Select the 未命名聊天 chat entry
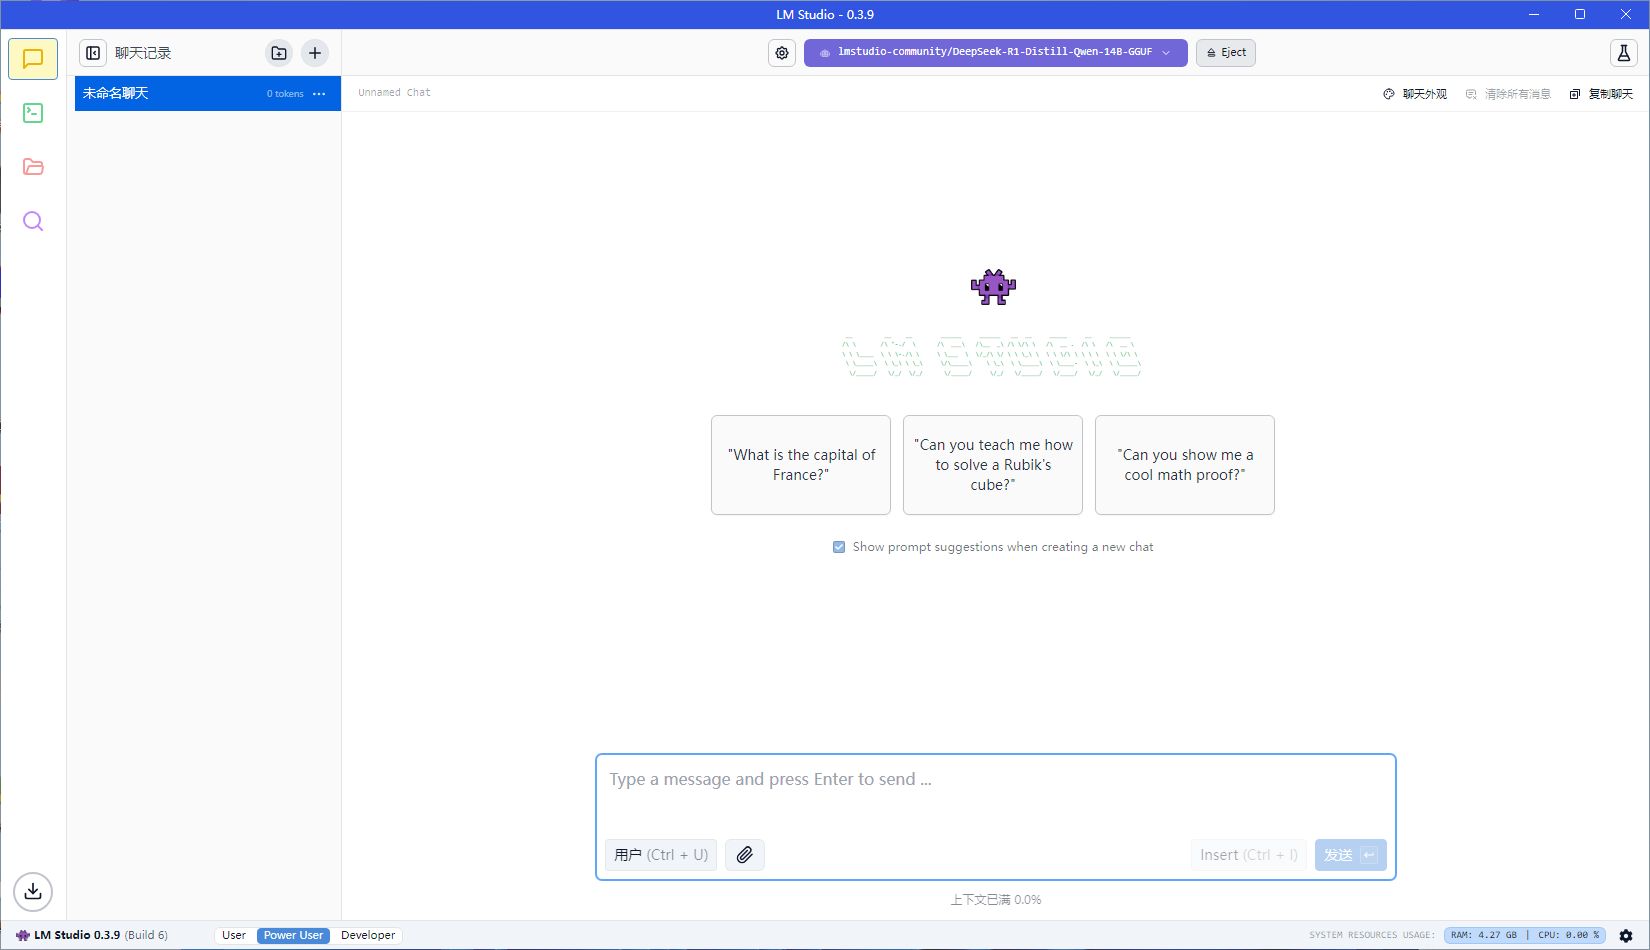This screenshot has height=950, width=1650. point(208,94)
